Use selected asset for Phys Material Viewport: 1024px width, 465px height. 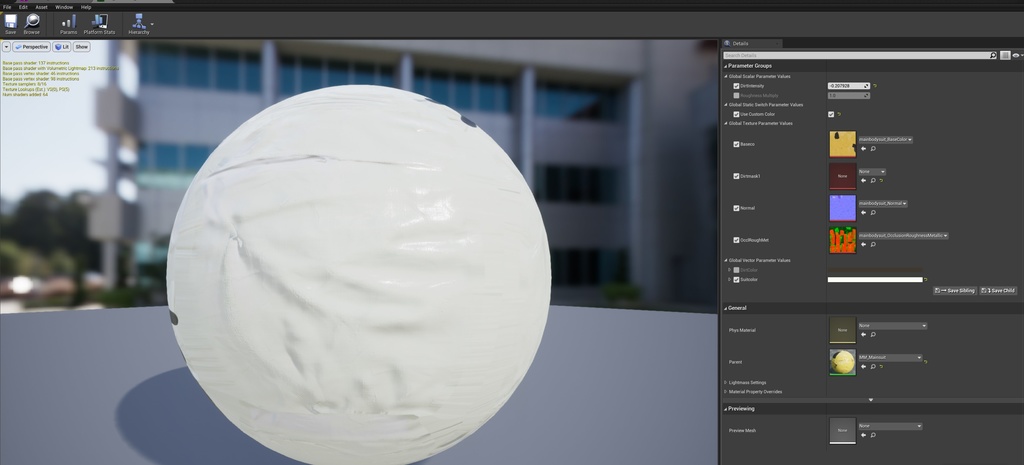tap(863, 334)
